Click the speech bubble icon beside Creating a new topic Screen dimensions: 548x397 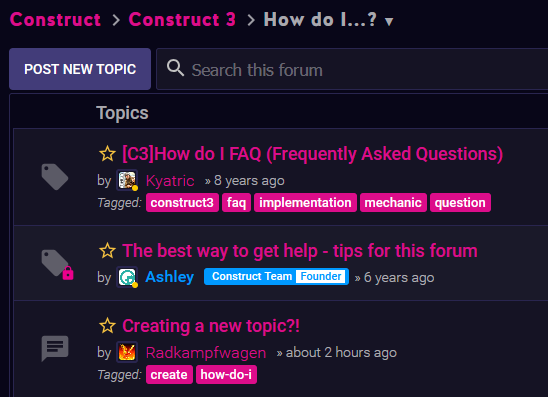click(55, 348)
